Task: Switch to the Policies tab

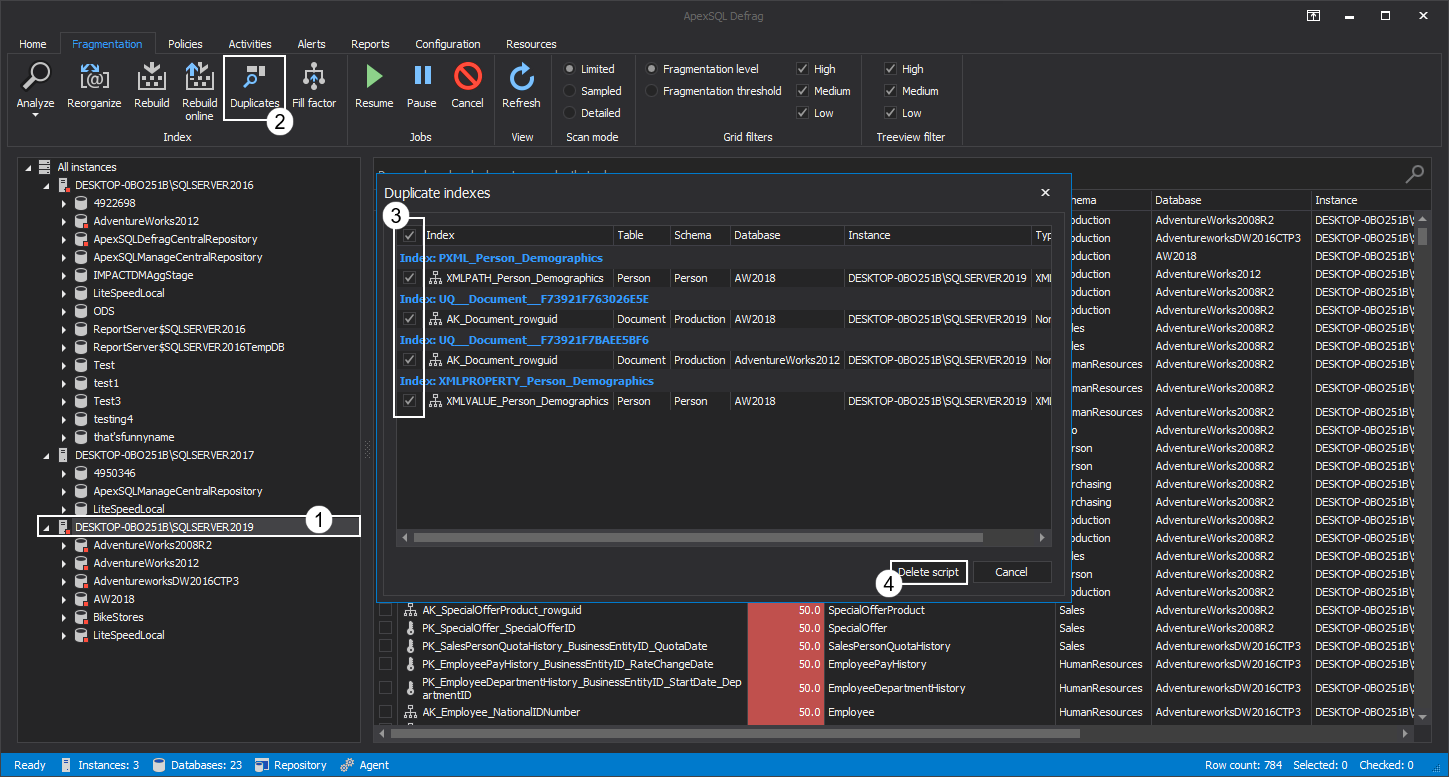Action: tap(184, 43)
